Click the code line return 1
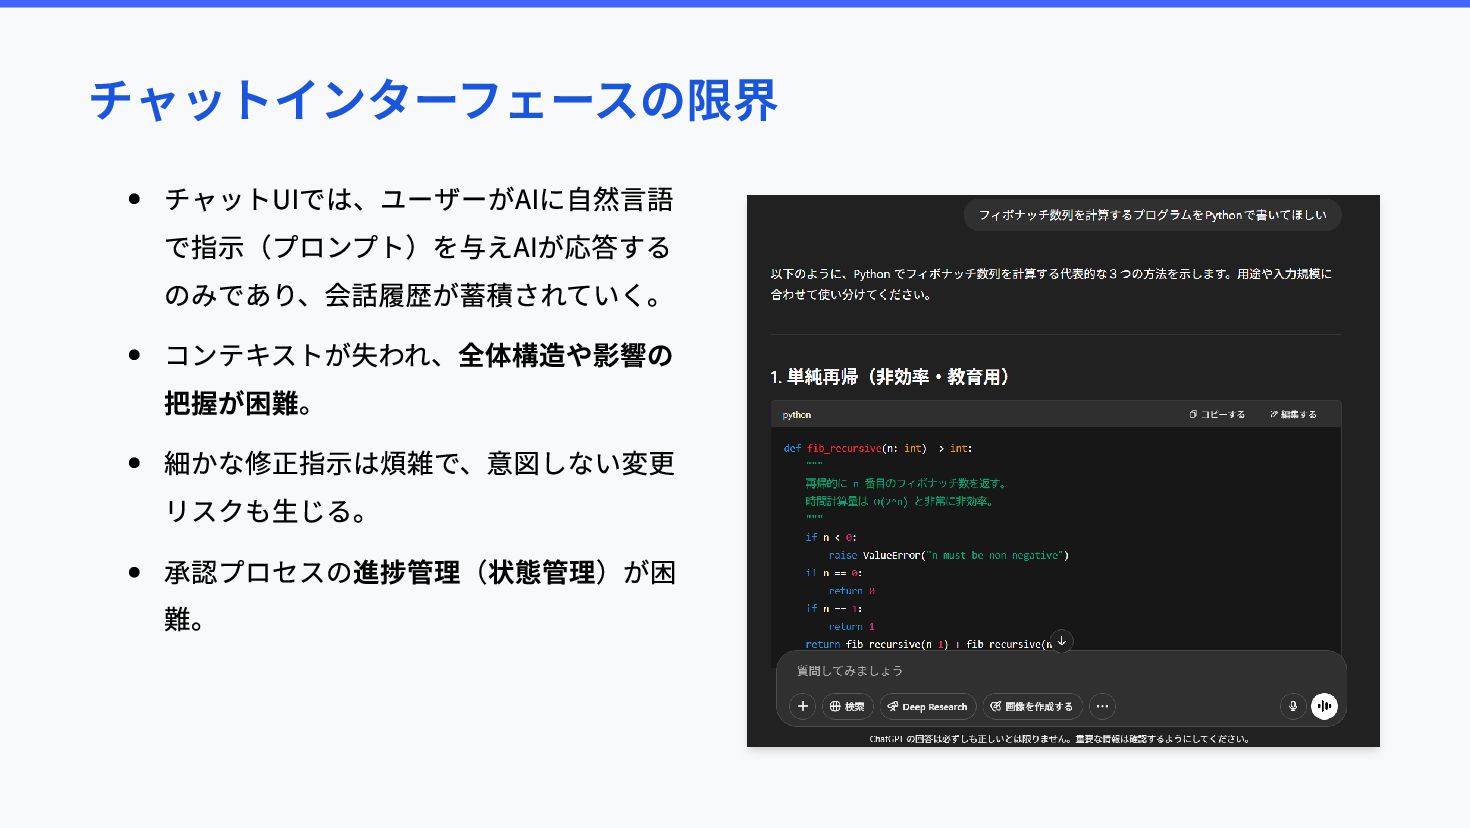This screenshot has height=828, width=1470. pyautogui.click(x=852, y=626)
